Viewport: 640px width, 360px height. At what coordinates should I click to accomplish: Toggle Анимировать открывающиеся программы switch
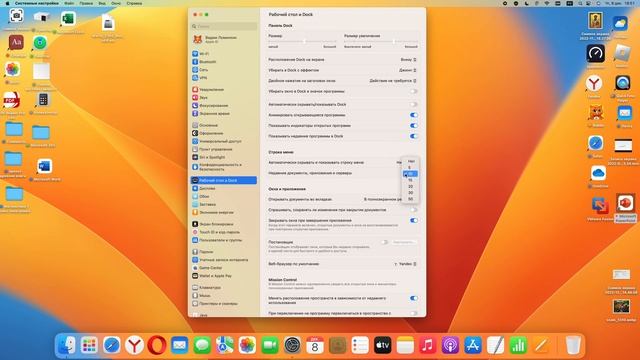[413, 115]
